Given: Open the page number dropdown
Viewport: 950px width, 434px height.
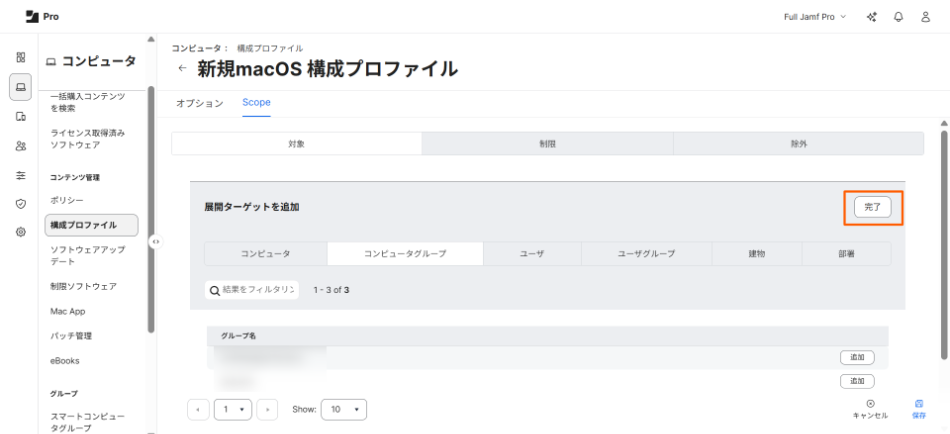Looking at the screenshot, I should [x=232, y=409].
